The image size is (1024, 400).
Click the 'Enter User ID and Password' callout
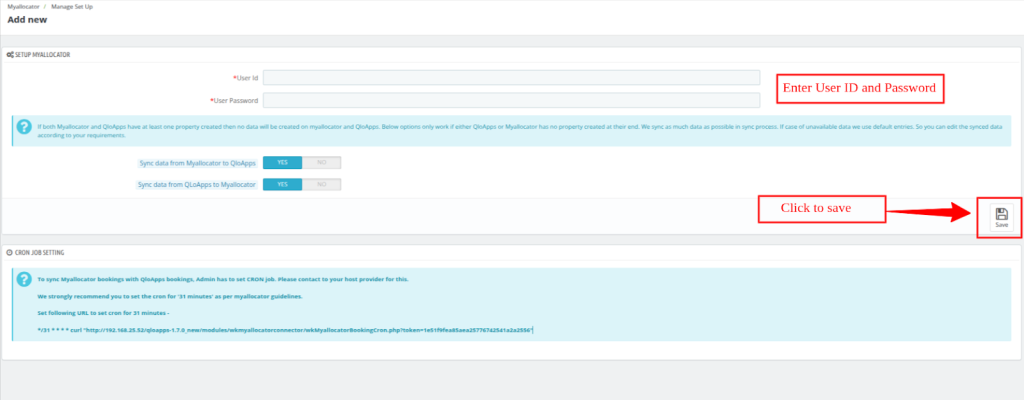click(860, 88)
